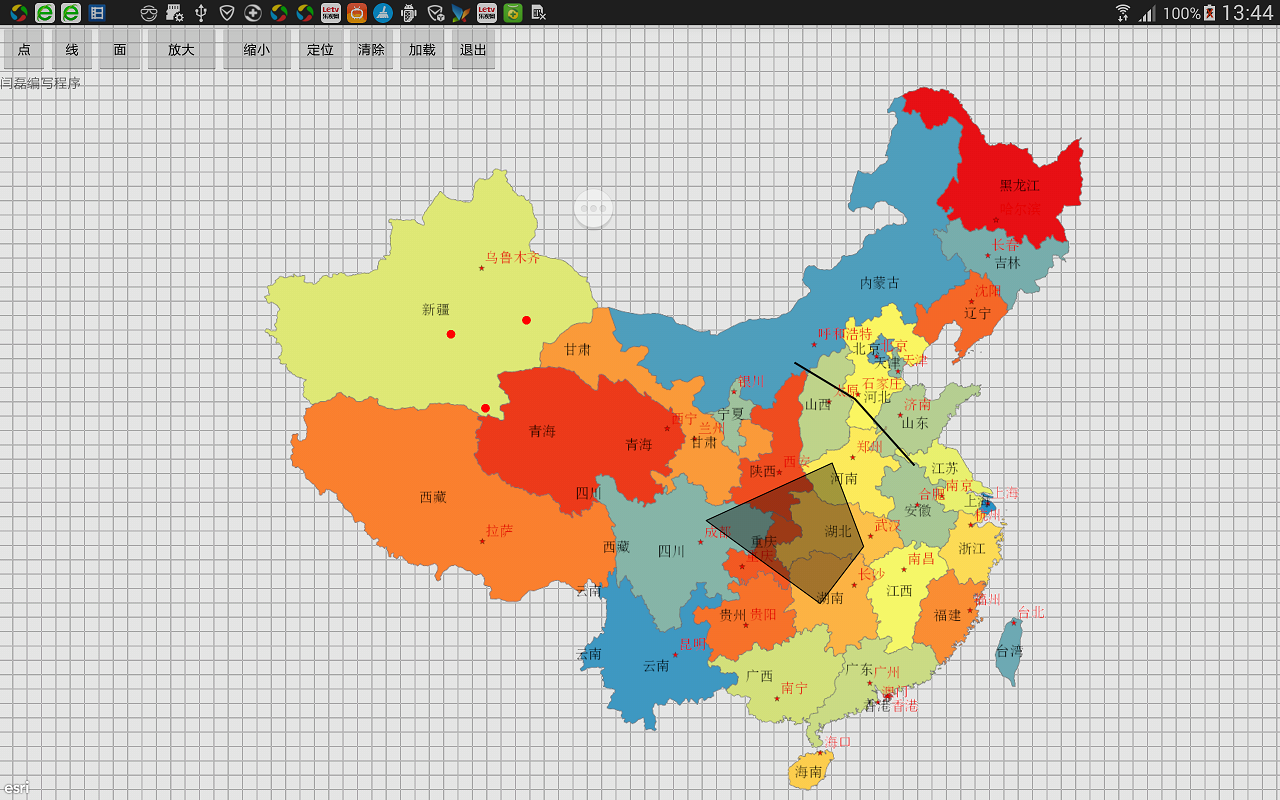Tap the 宁夏 region label
Screen dimensions: 1280x800
[x=730, y=414]
